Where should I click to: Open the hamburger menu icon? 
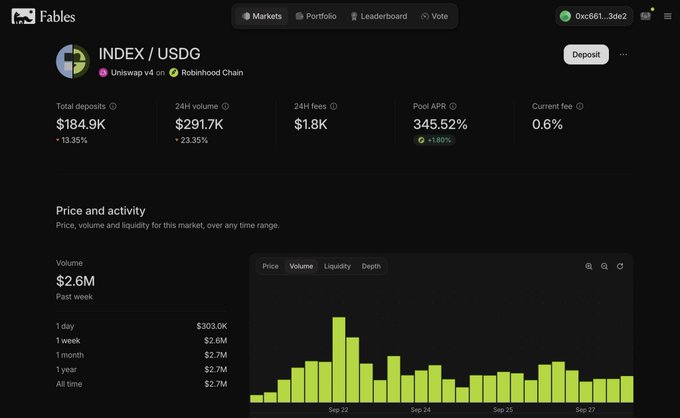(x=667, y=16)
